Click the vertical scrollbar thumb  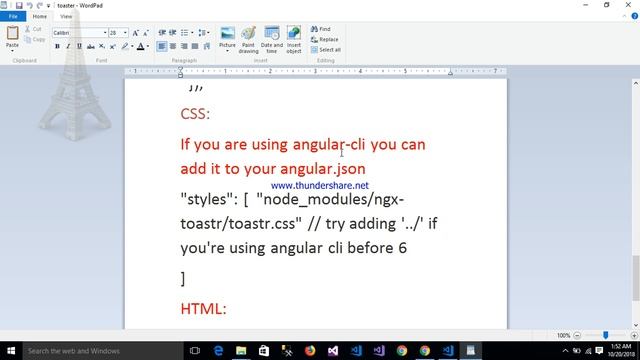pos(636,278)
